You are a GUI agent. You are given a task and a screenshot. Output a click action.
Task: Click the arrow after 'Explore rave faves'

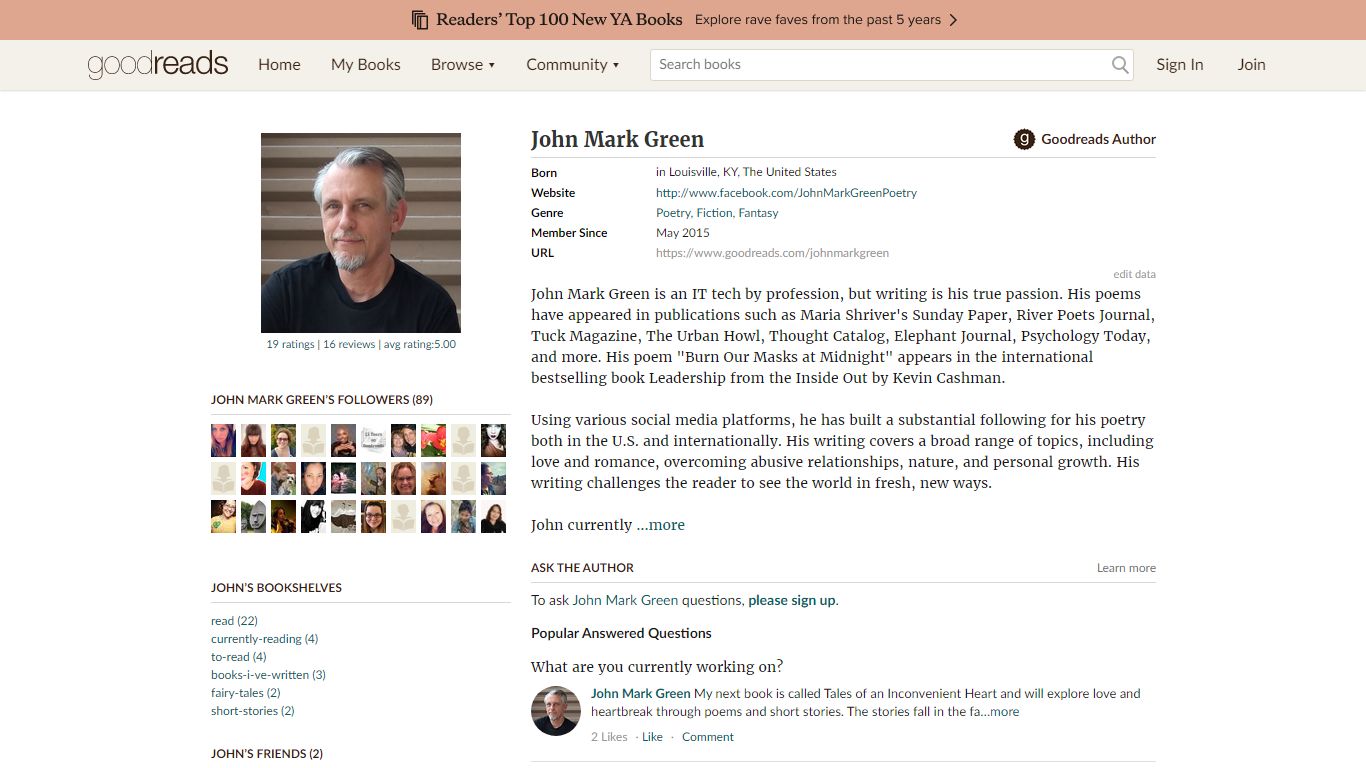click(x=953, y=20)
